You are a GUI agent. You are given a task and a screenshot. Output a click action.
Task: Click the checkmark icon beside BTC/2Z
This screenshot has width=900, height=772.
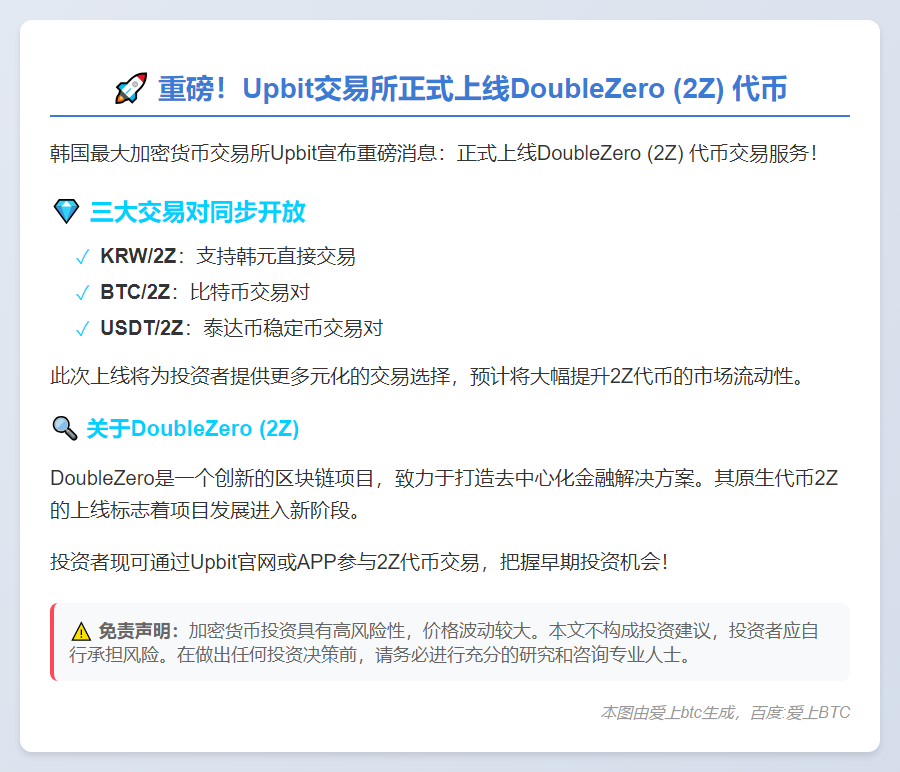click(82, 293)
